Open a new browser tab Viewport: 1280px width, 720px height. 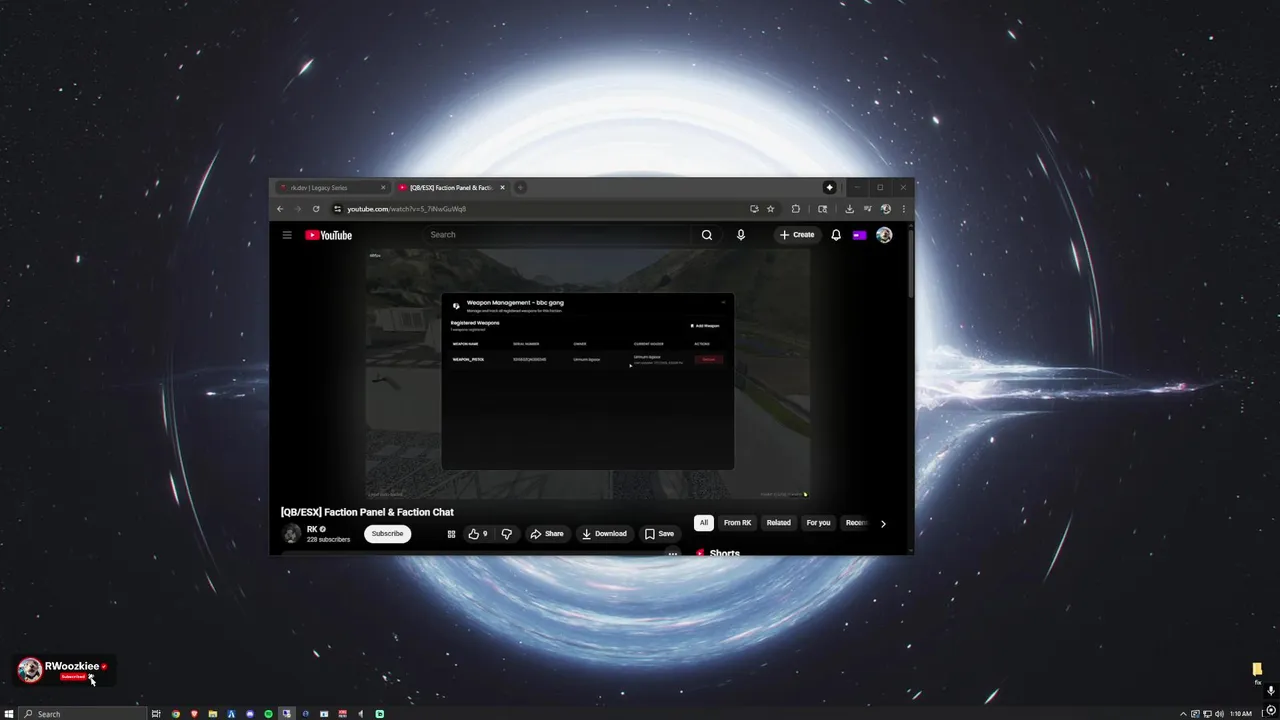pyautogui.click(x=520, y=188)
